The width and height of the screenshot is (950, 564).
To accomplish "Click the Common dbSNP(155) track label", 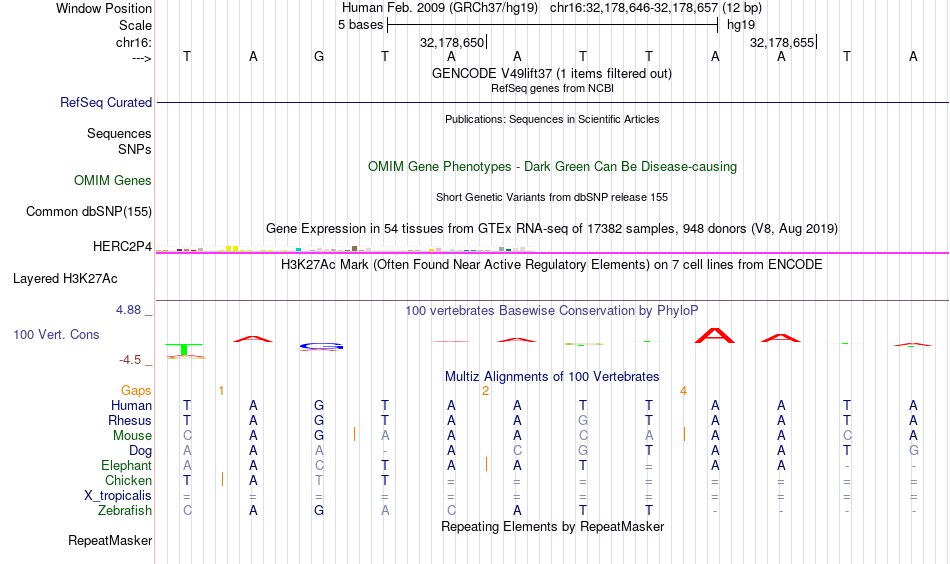I will [88, 211].
